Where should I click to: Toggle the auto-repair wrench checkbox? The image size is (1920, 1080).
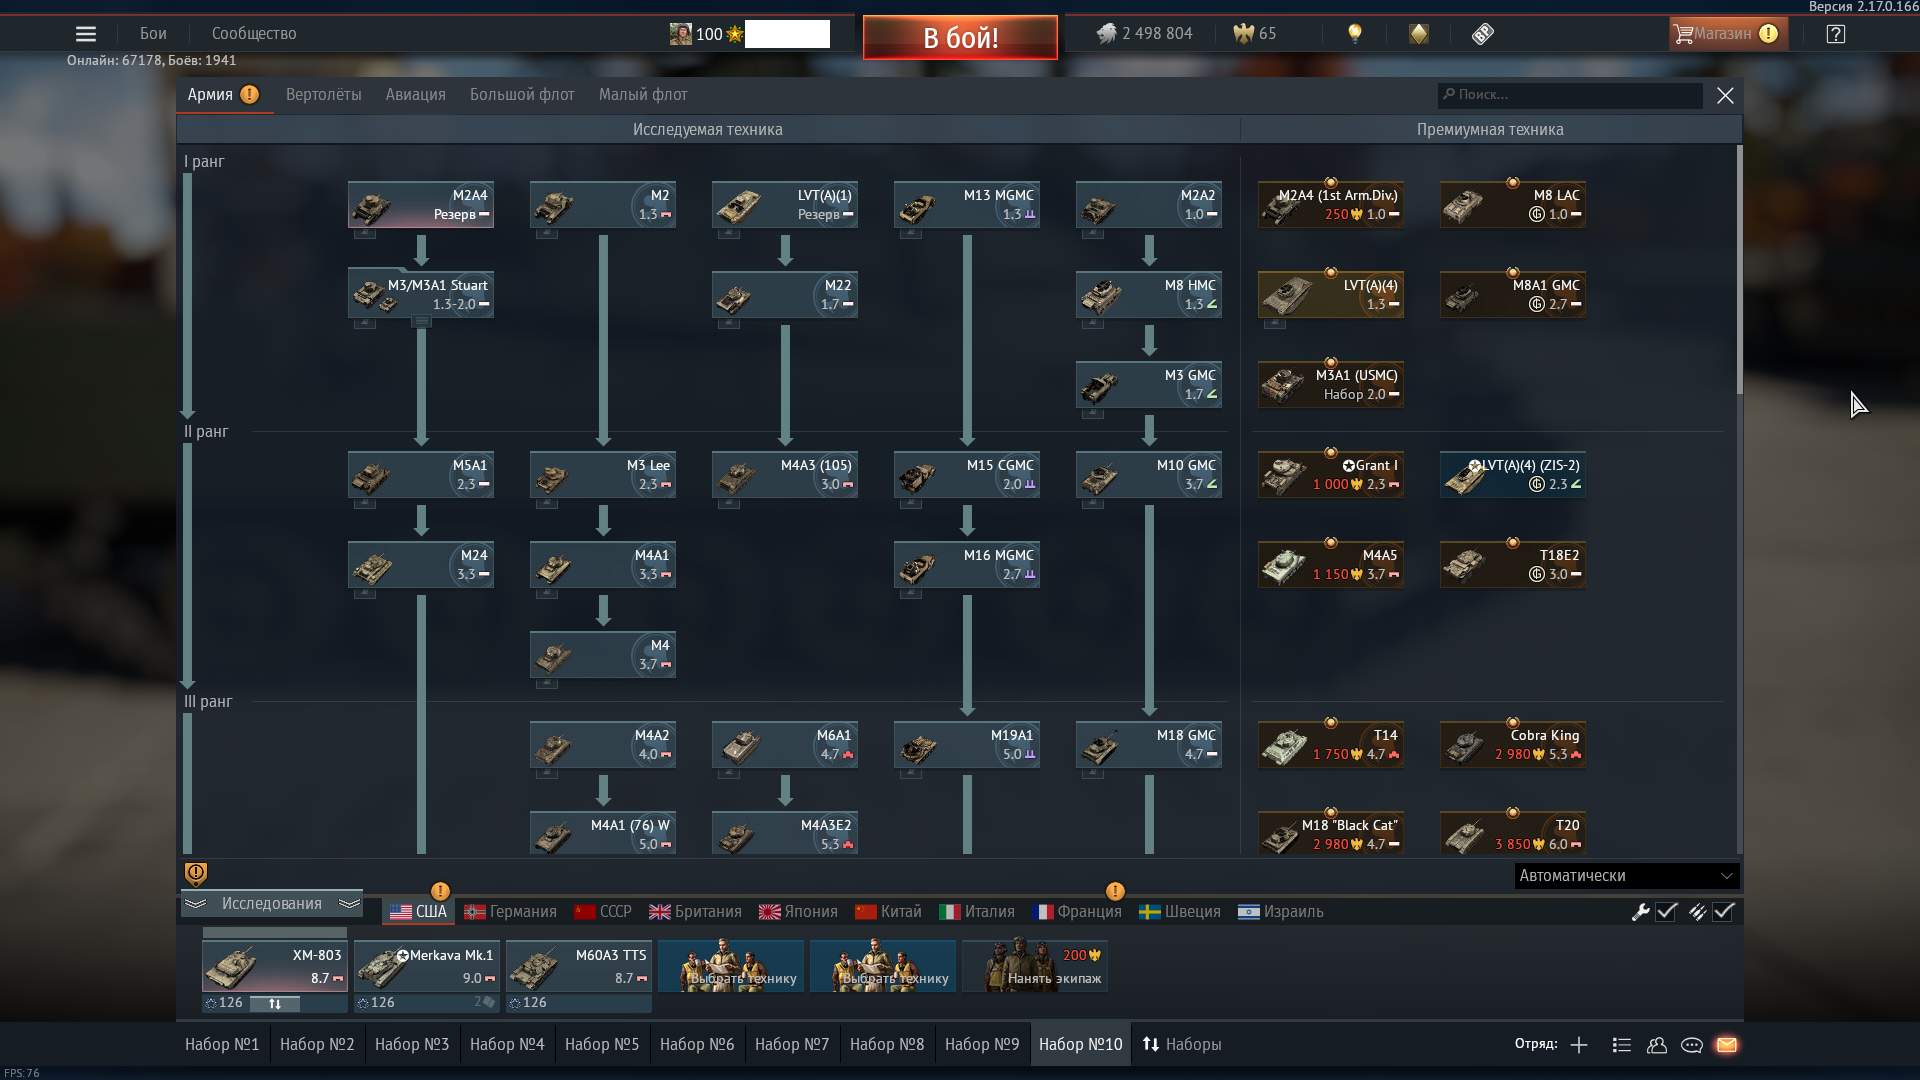pos(1666,912)
